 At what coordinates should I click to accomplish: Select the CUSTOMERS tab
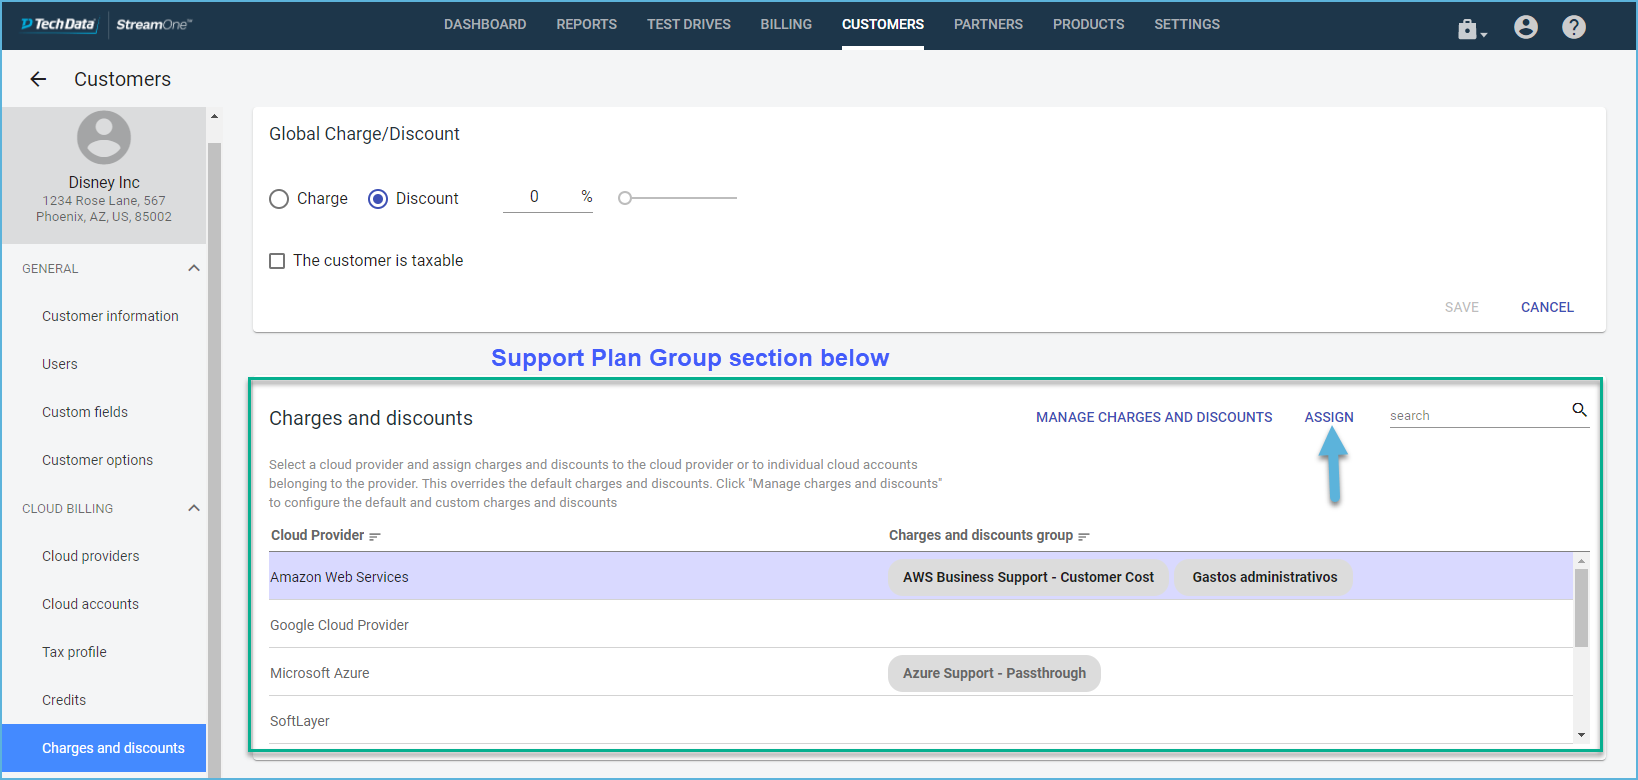883,24
